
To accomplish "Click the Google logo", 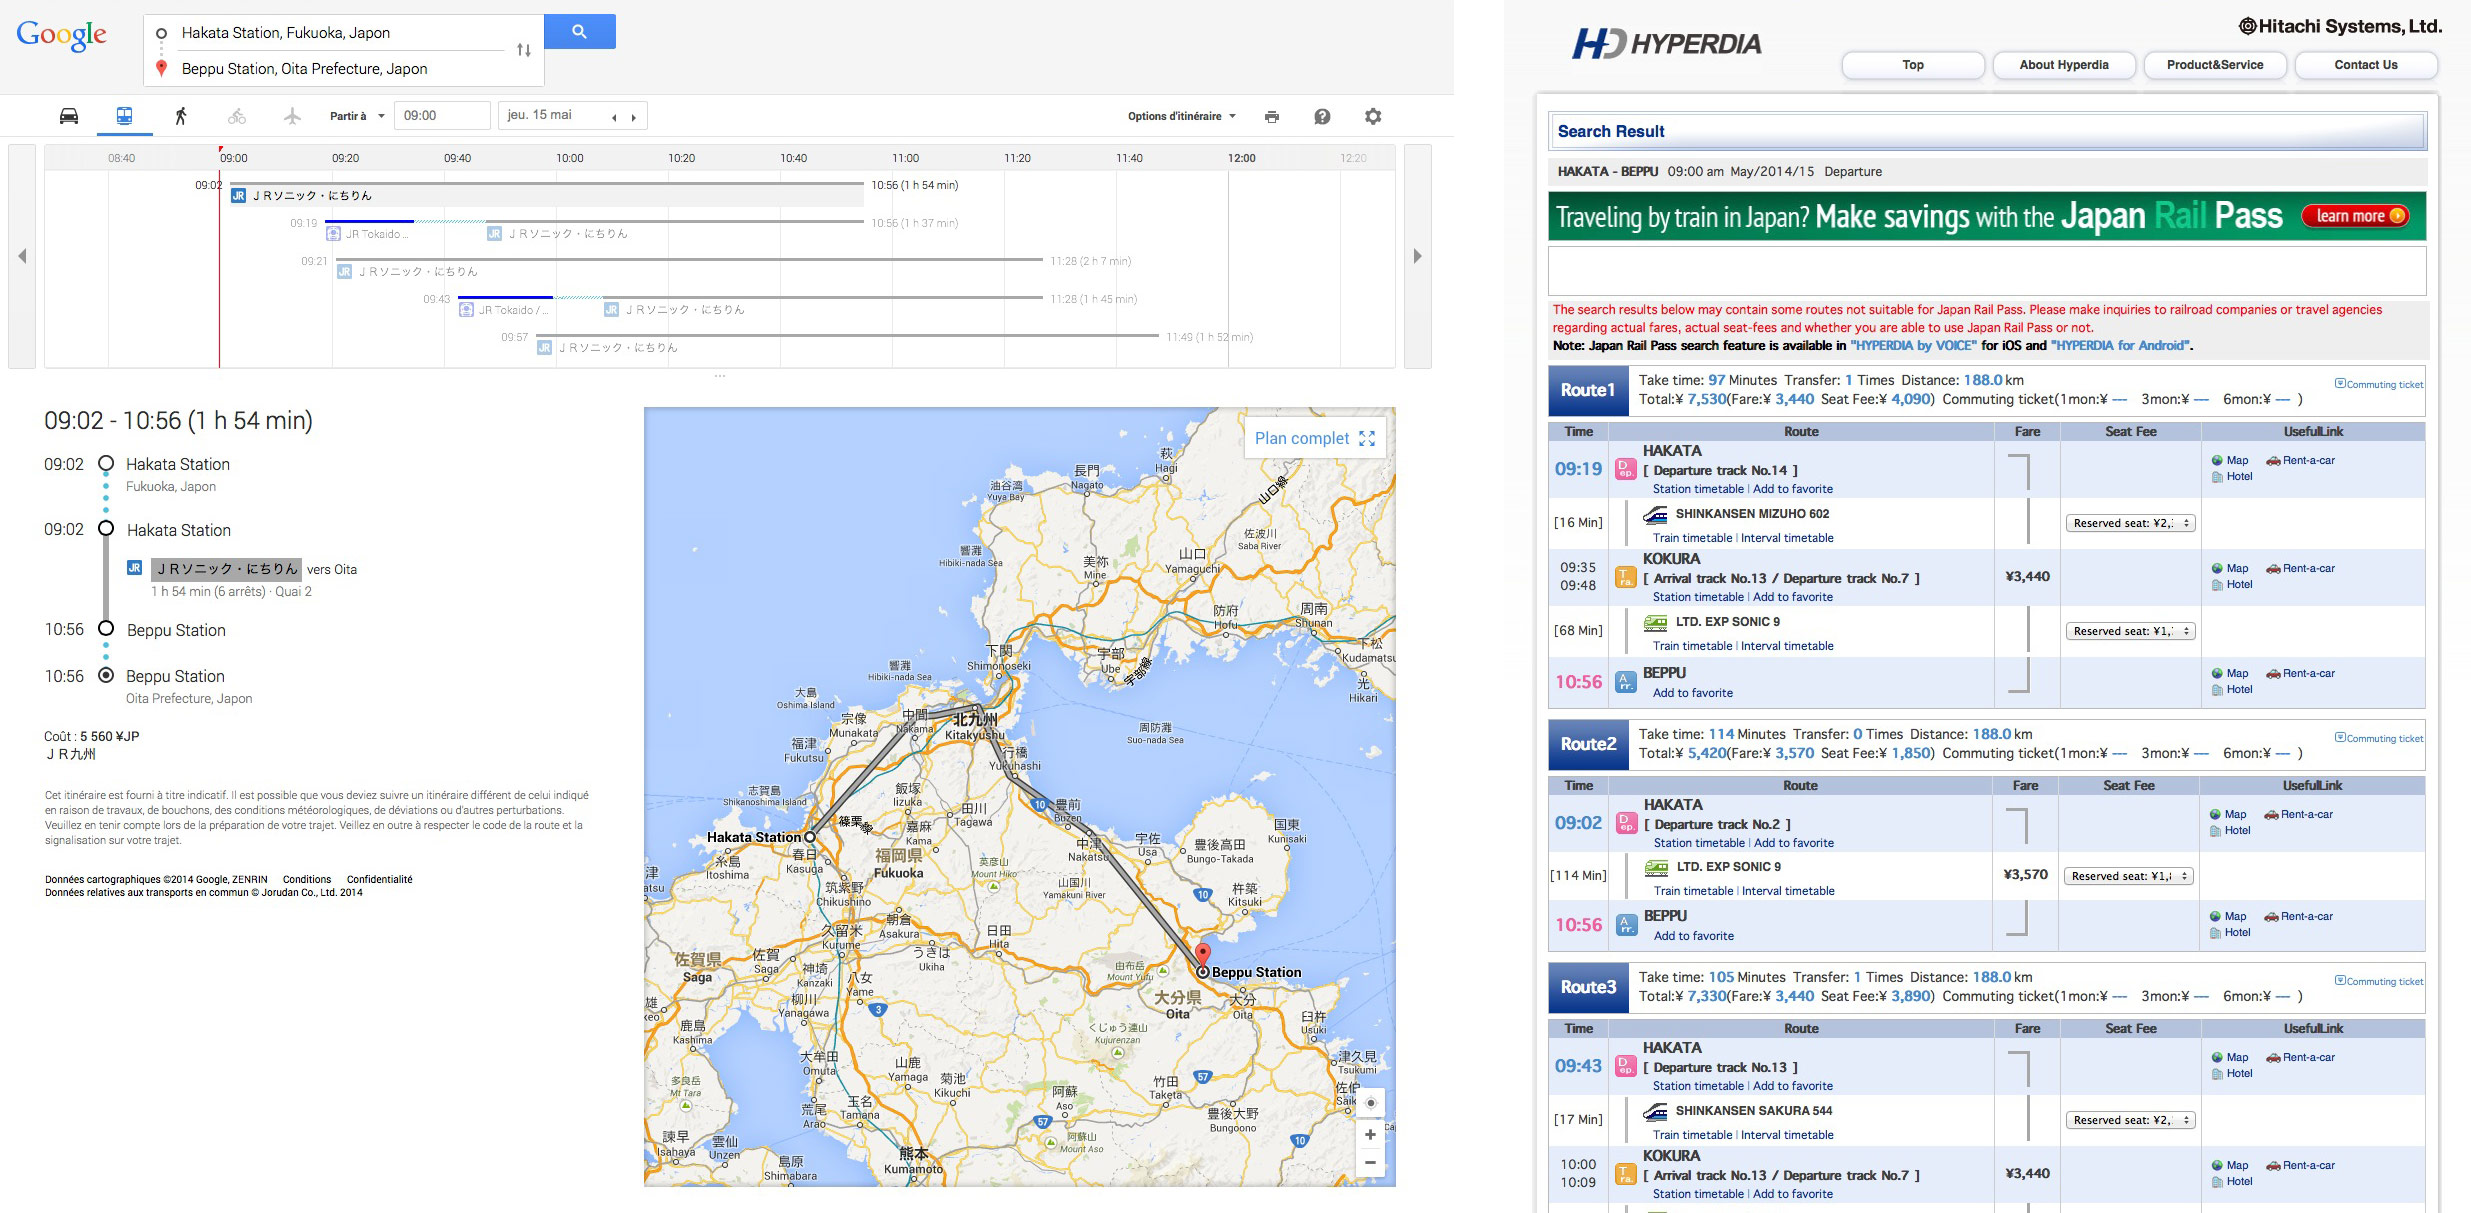I will click(62, 36).
